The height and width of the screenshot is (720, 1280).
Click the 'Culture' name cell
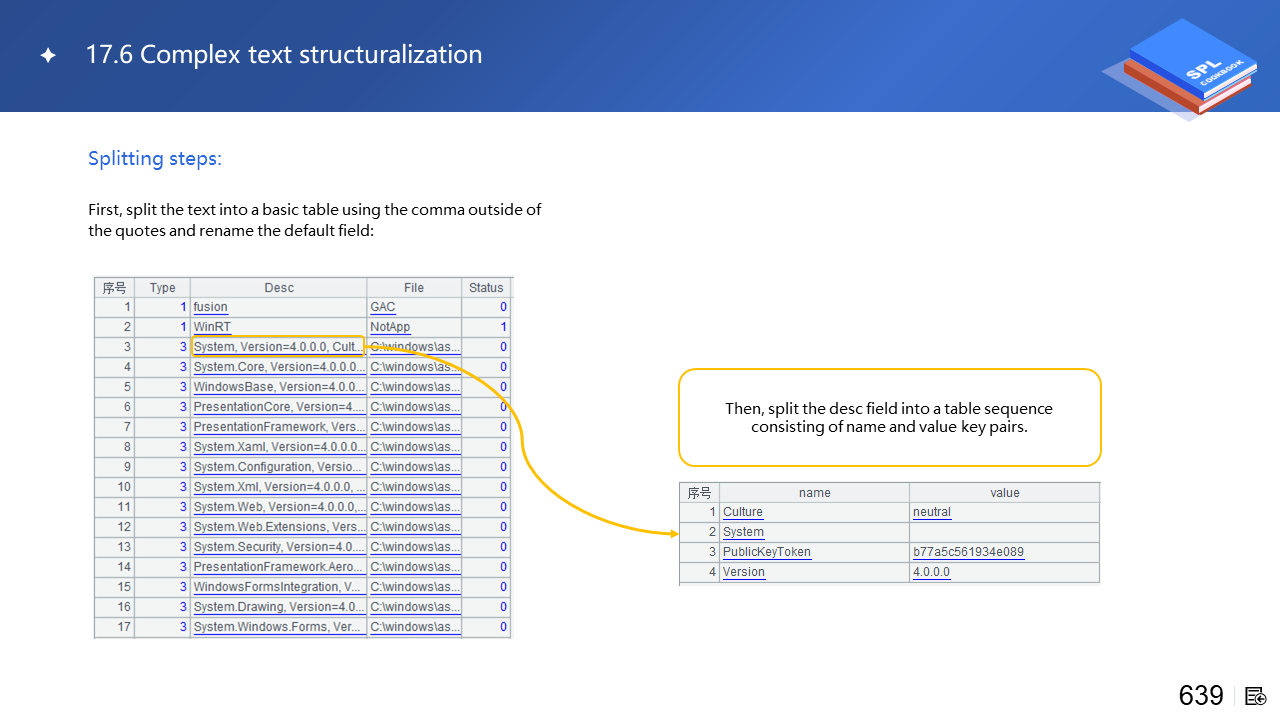point(743,512)
